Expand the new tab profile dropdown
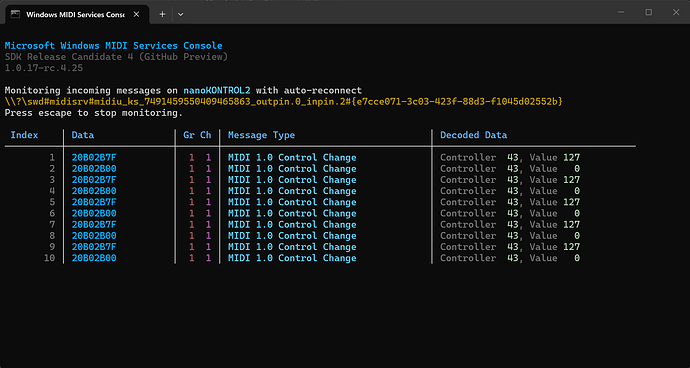The width and height of the screenshot is (690, 368). [180, 14]
